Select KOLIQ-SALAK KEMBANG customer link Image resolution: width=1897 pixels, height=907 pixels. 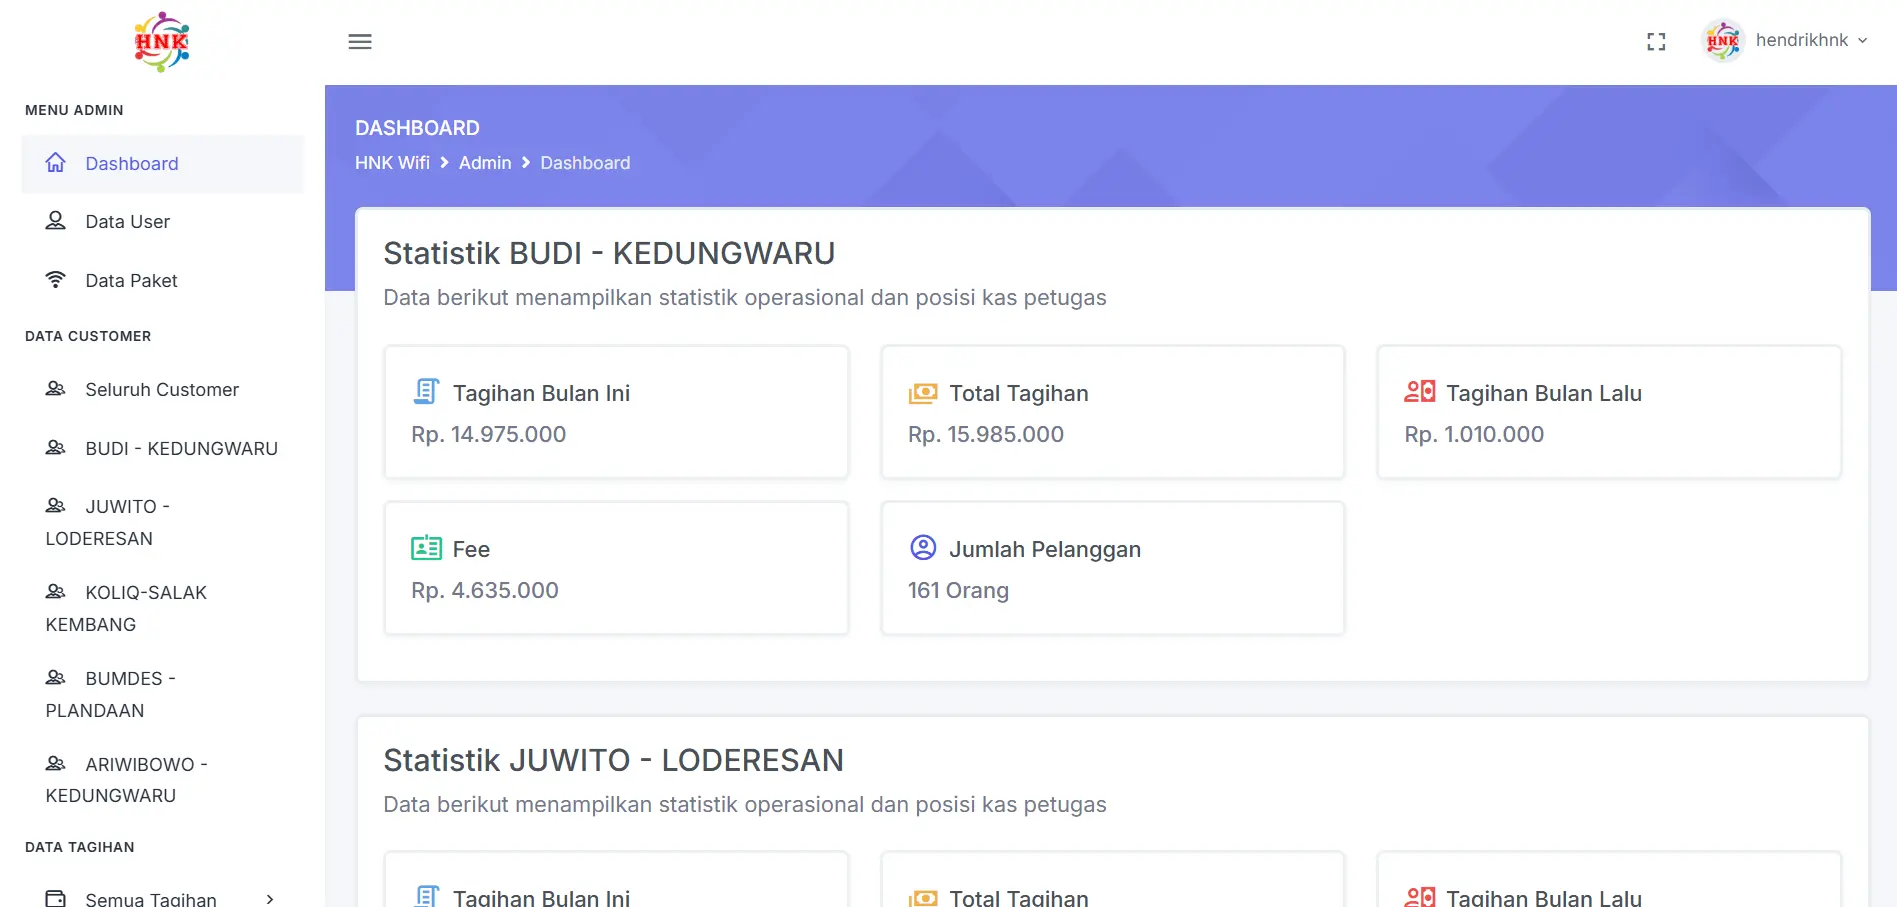(x=162, y=608)
